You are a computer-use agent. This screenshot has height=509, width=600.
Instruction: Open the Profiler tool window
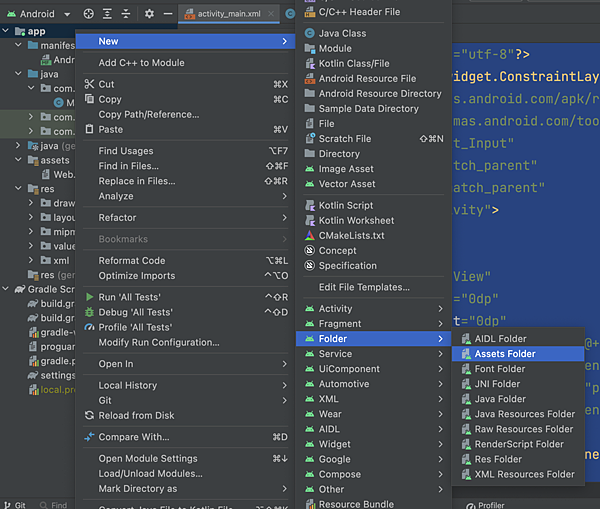tap(485, 505)
